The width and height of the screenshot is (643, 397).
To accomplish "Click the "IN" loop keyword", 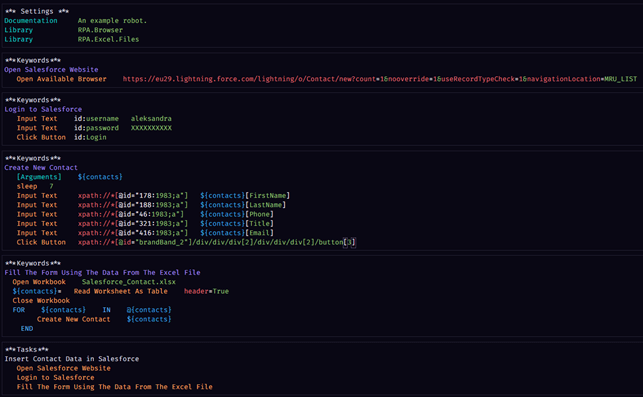I will (107, 310).
